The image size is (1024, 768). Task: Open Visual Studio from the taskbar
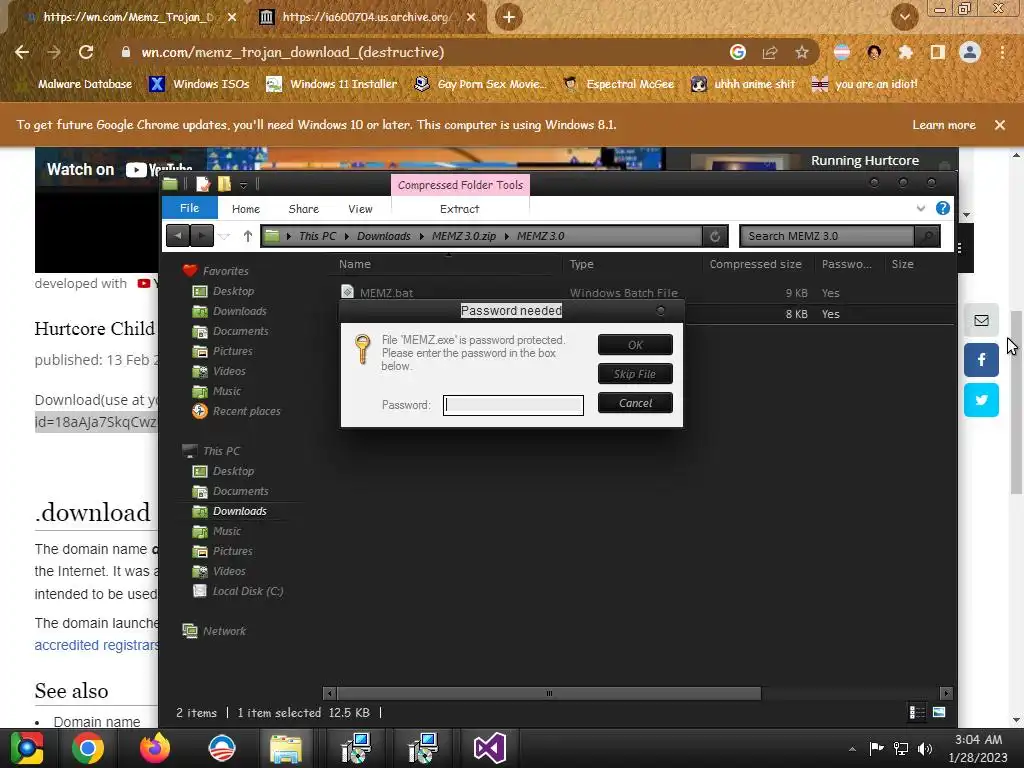(489, 748)
